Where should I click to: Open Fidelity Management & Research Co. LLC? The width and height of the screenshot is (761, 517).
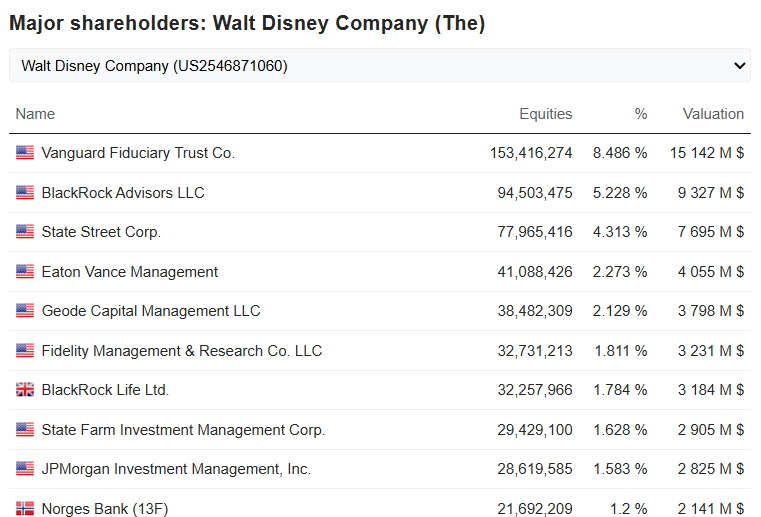(x=182, y=351)
